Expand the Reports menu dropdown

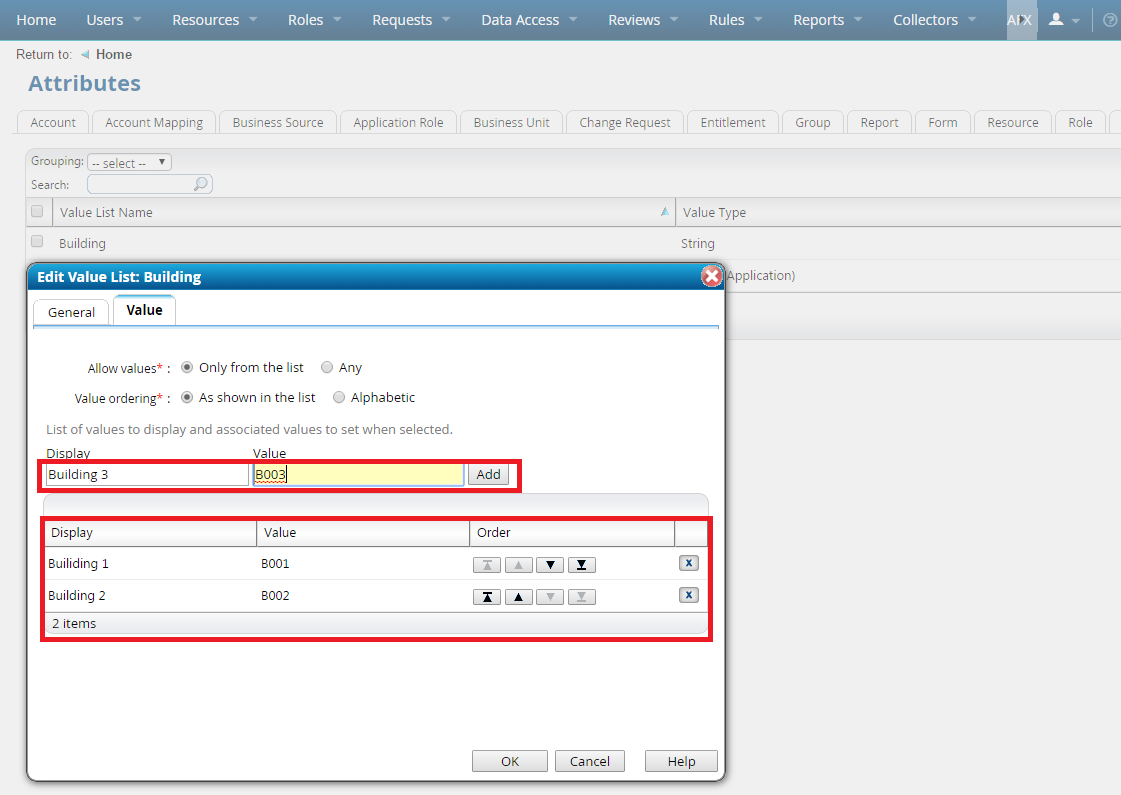(827, 20)
